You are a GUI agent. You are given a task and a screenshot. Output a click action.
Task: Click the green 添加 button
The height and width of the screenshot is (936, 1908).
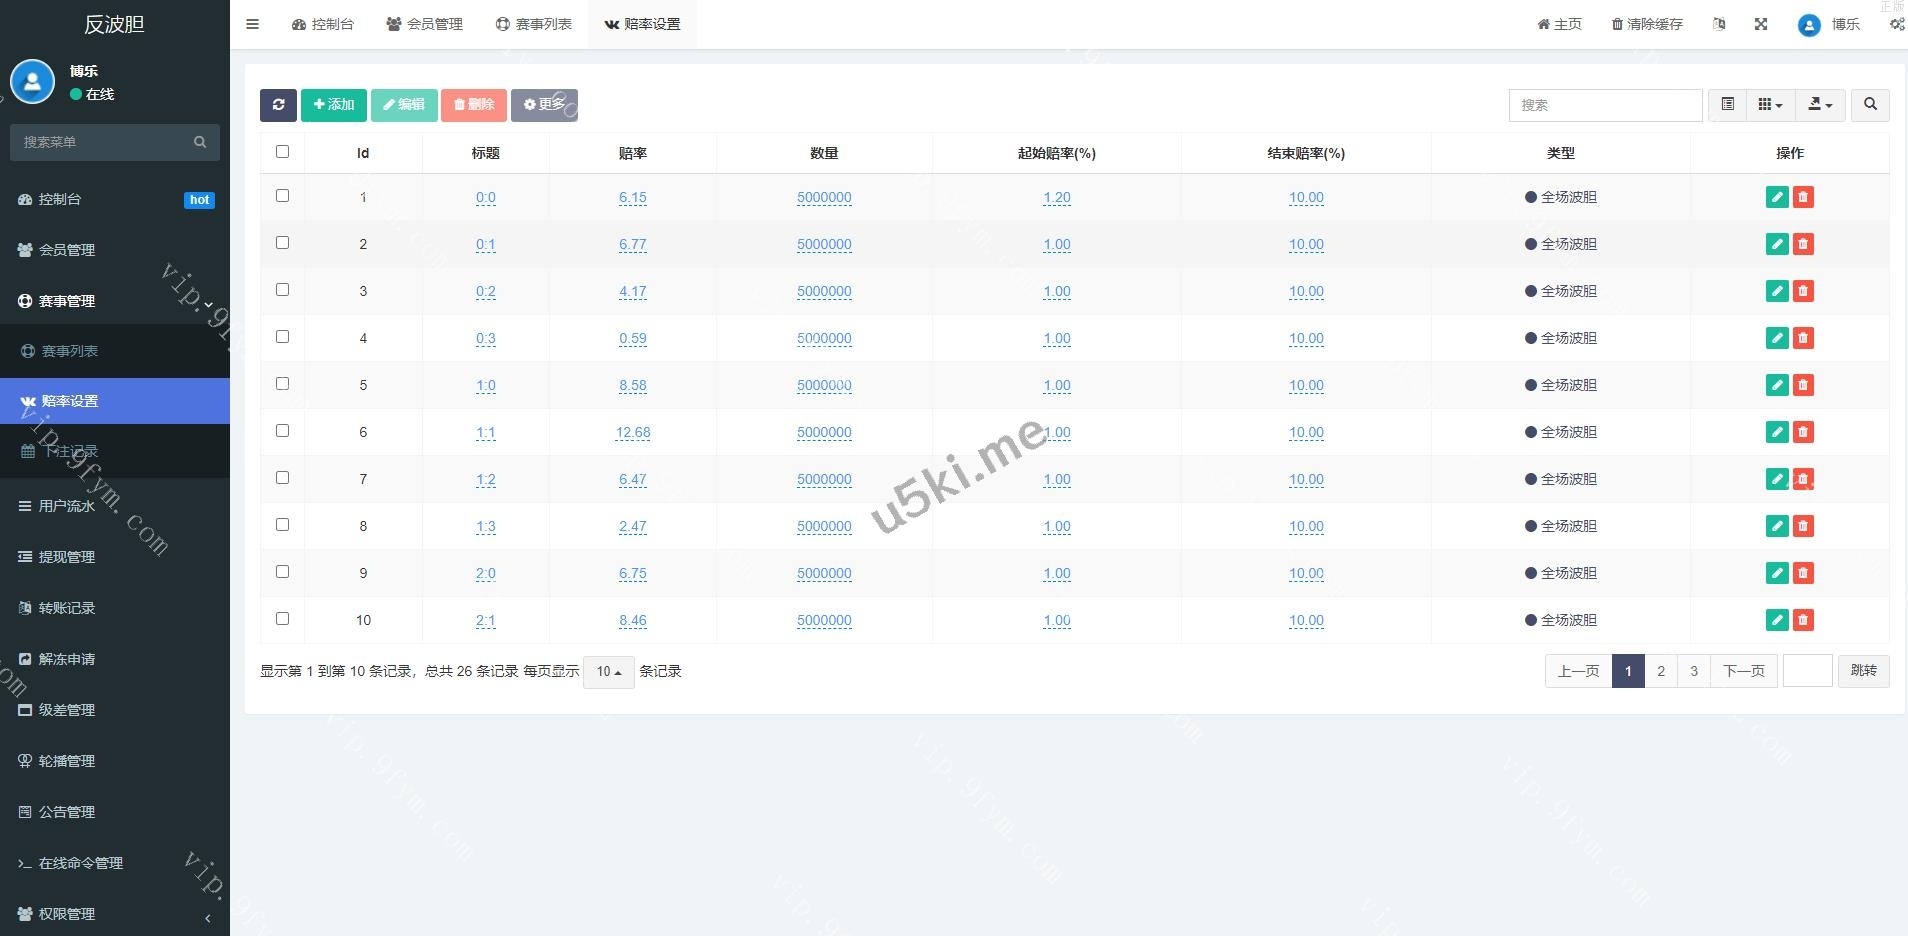[x=334, y=105]
